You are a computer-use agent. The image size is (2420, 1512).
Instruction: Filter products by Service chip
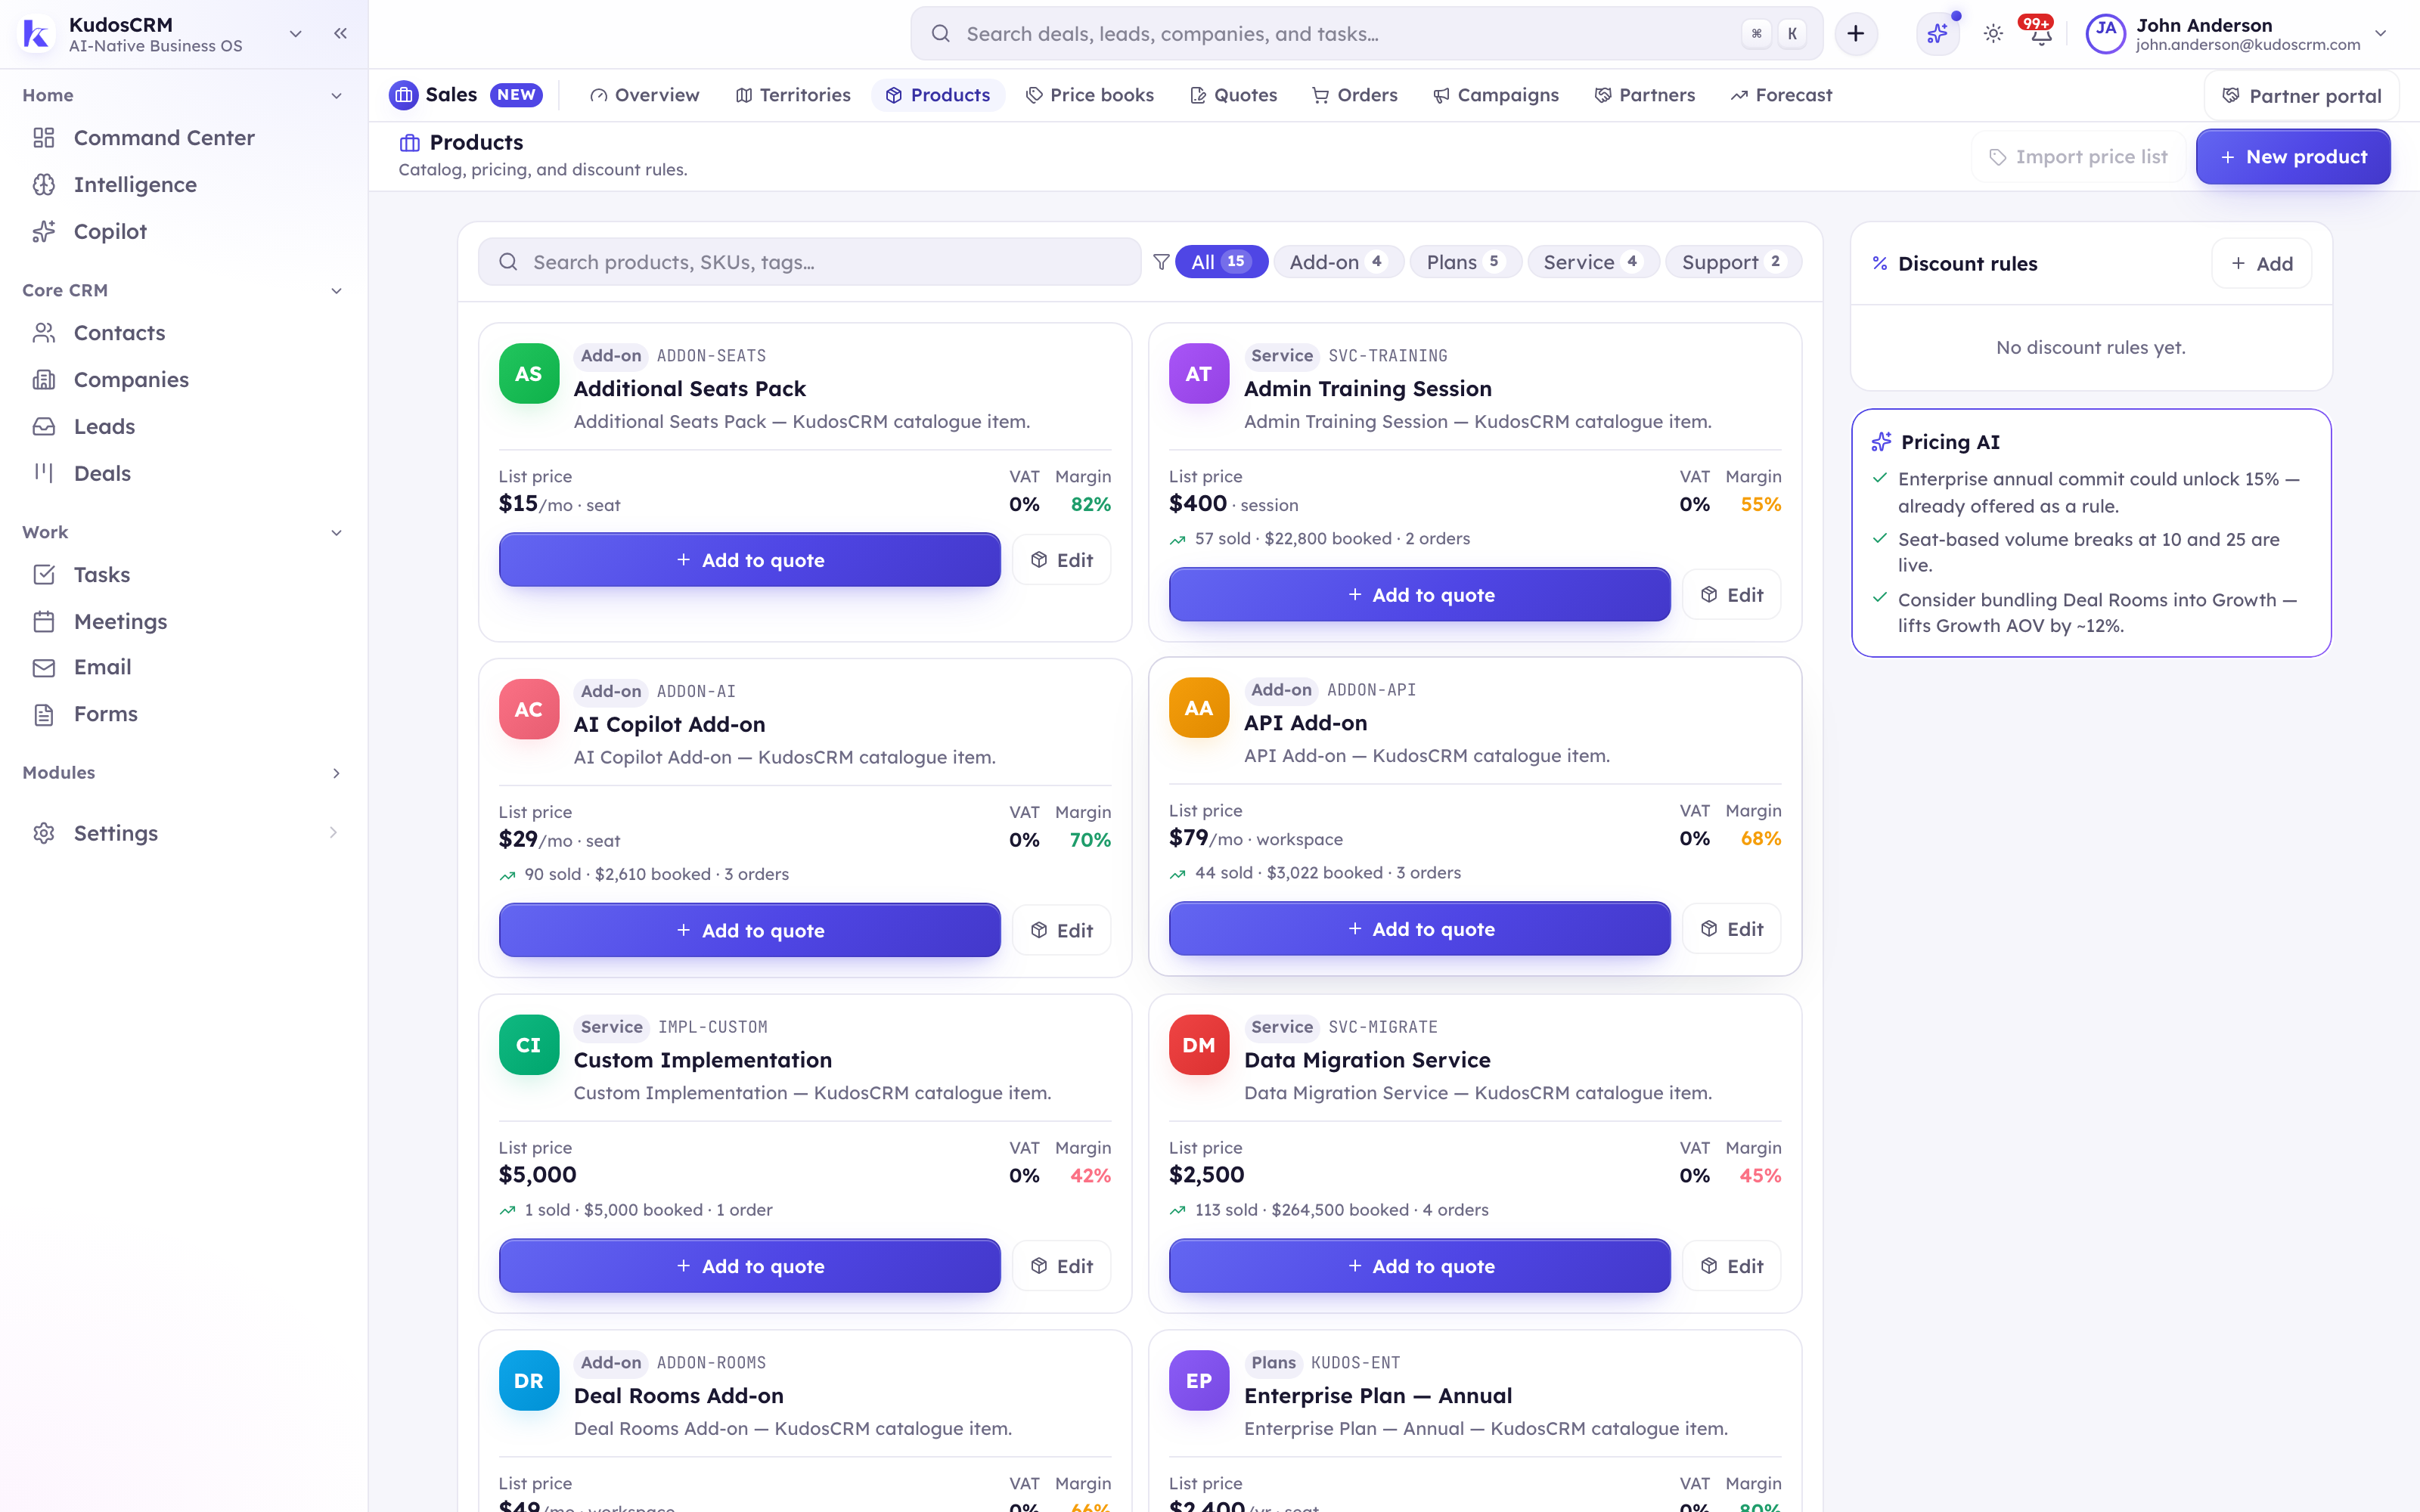click(1593, 262)
